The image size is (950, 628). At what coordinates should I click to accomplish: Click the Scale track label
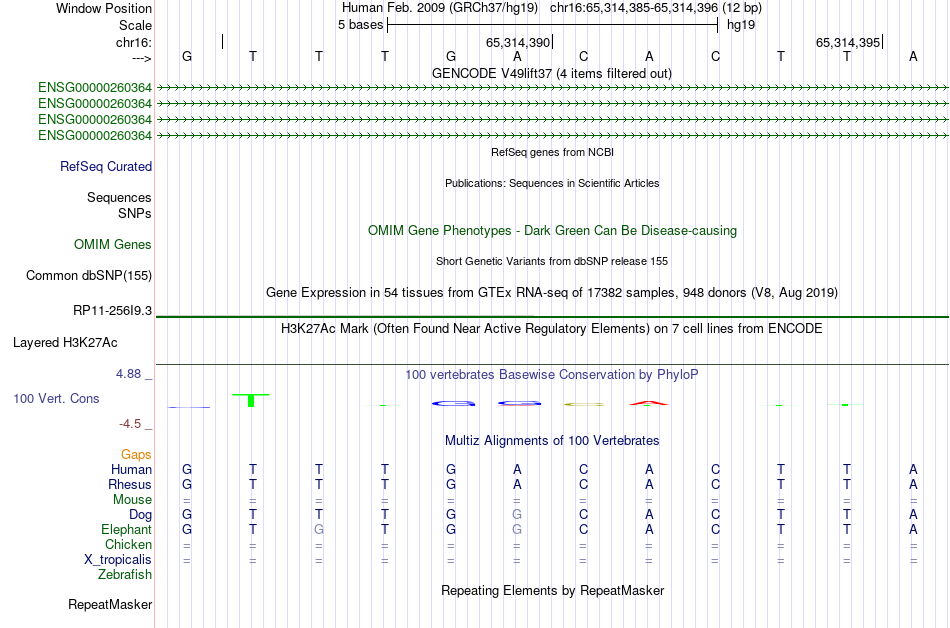pos(135,25)
